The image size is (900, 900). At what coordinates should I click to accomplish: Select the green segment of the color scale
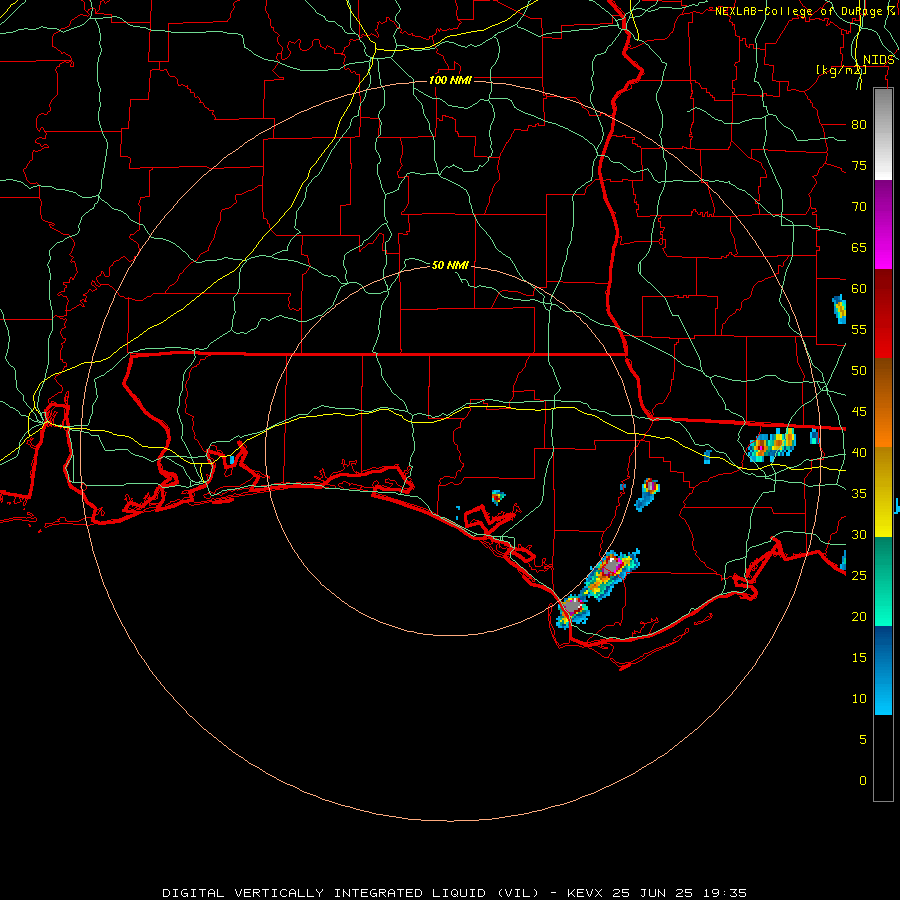[x=883, y=581]
